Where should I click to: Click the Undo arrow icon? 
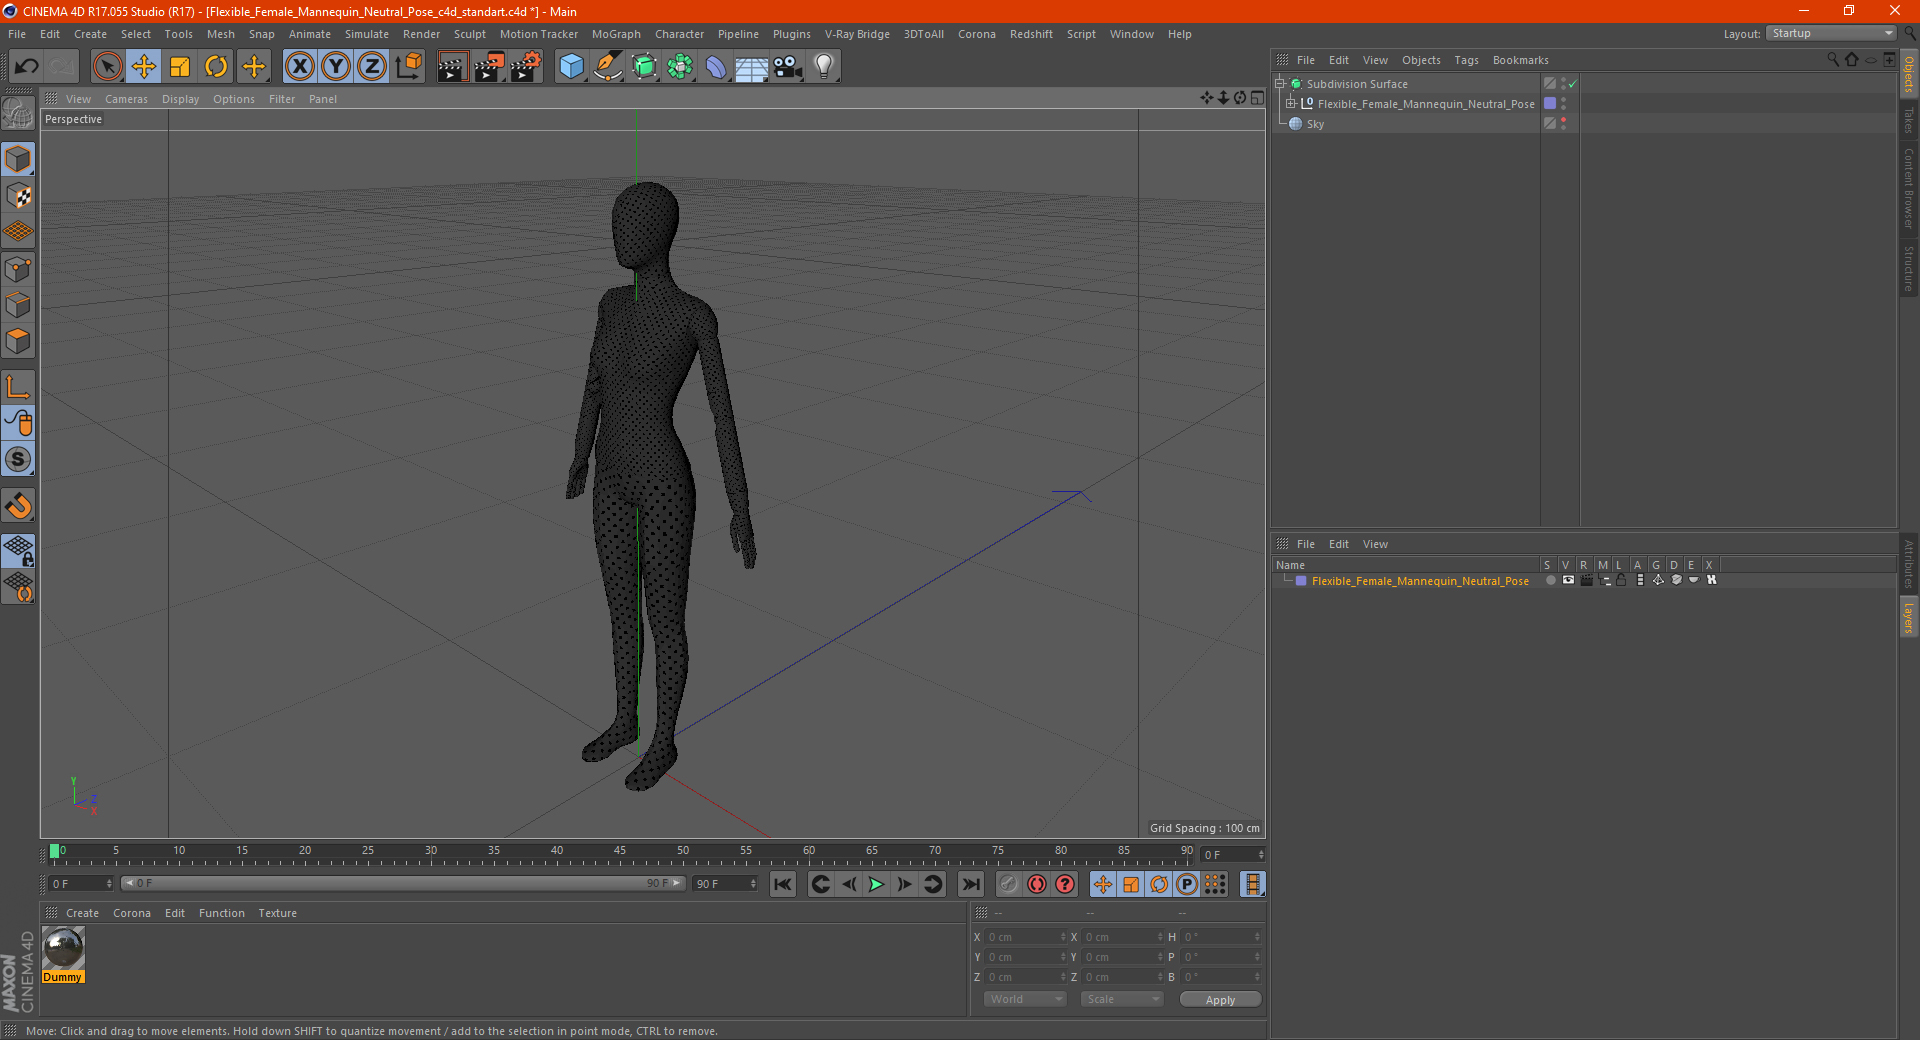coord(26,67)
